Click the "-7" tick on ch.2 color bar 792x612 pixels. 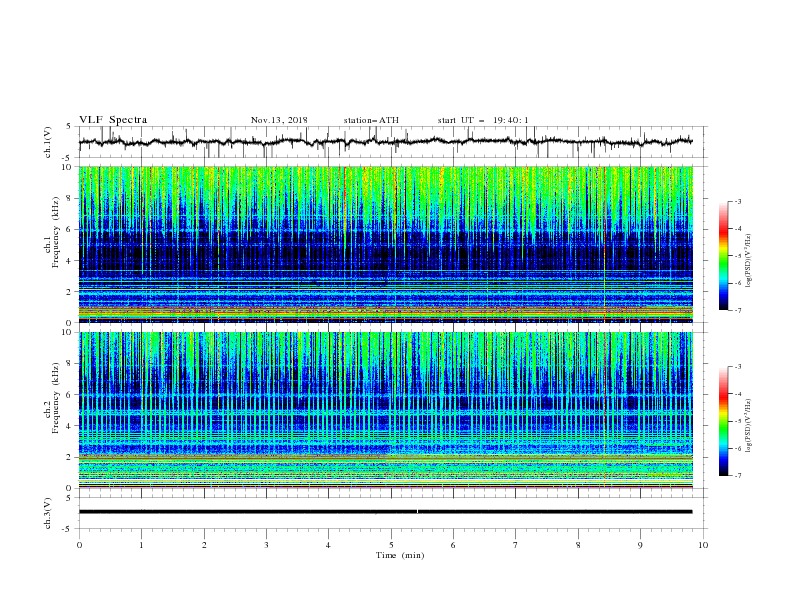pyautogui.click(x=737, y=475)
